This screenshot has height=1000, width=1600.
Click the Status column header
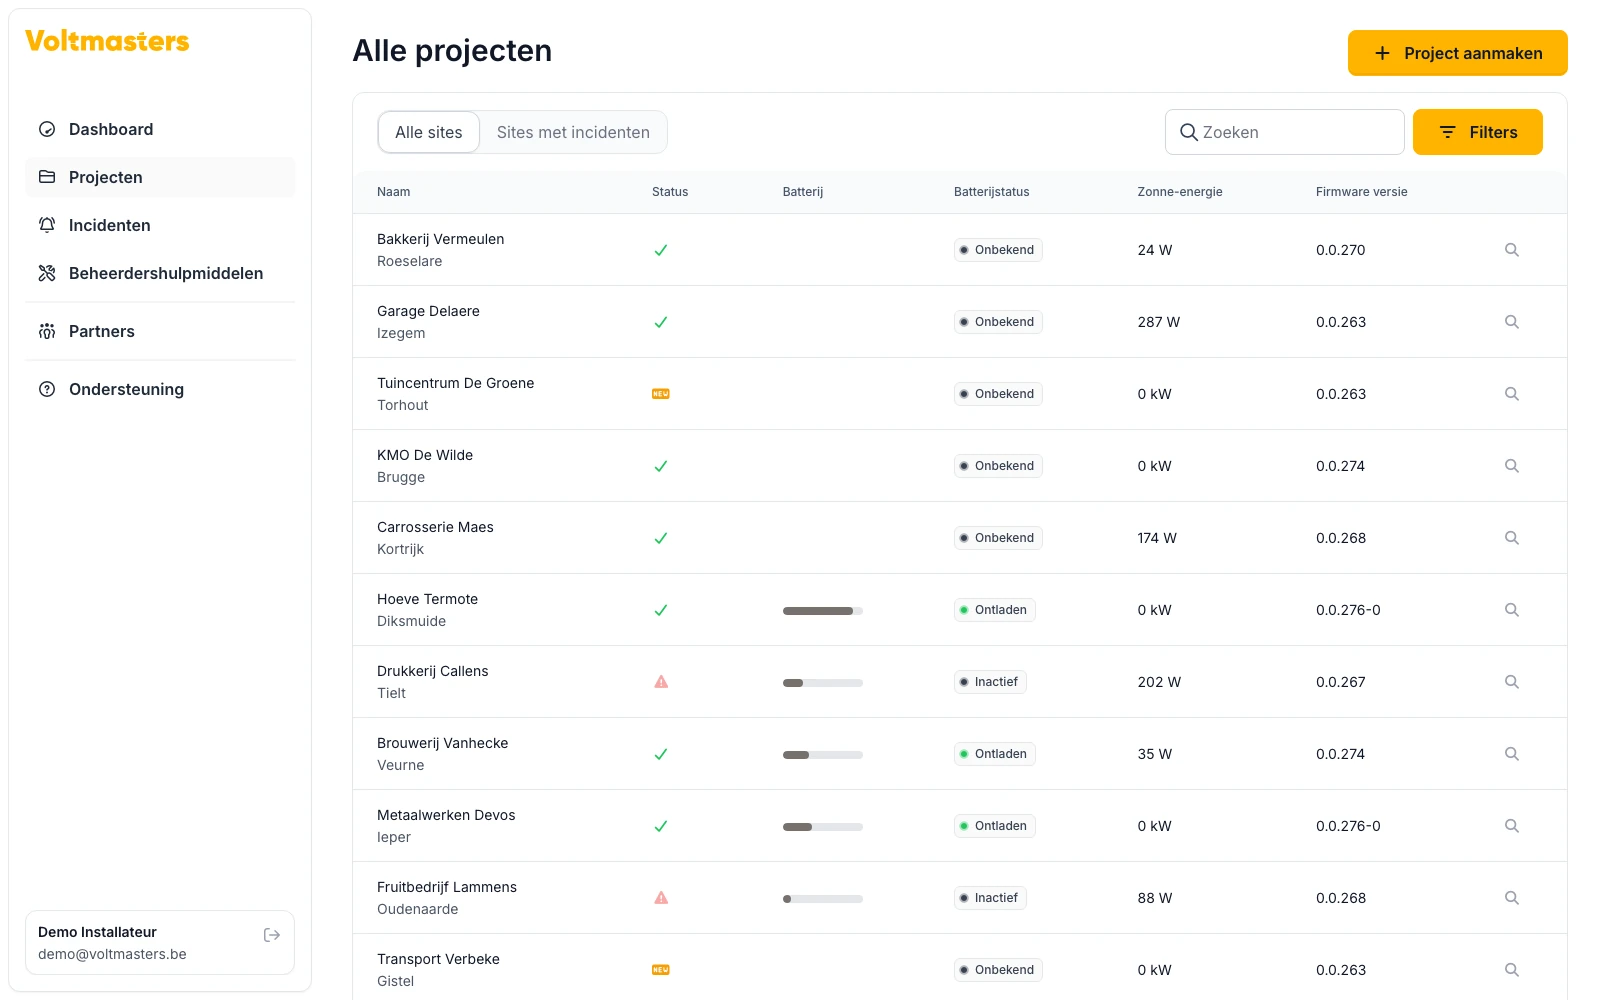pyautogui.click(x=670, y=192)
